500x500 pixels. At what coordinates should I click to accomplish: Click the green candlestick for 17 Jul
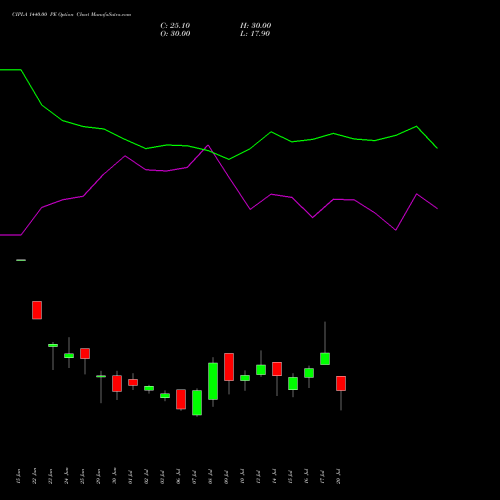click(325, 359)
